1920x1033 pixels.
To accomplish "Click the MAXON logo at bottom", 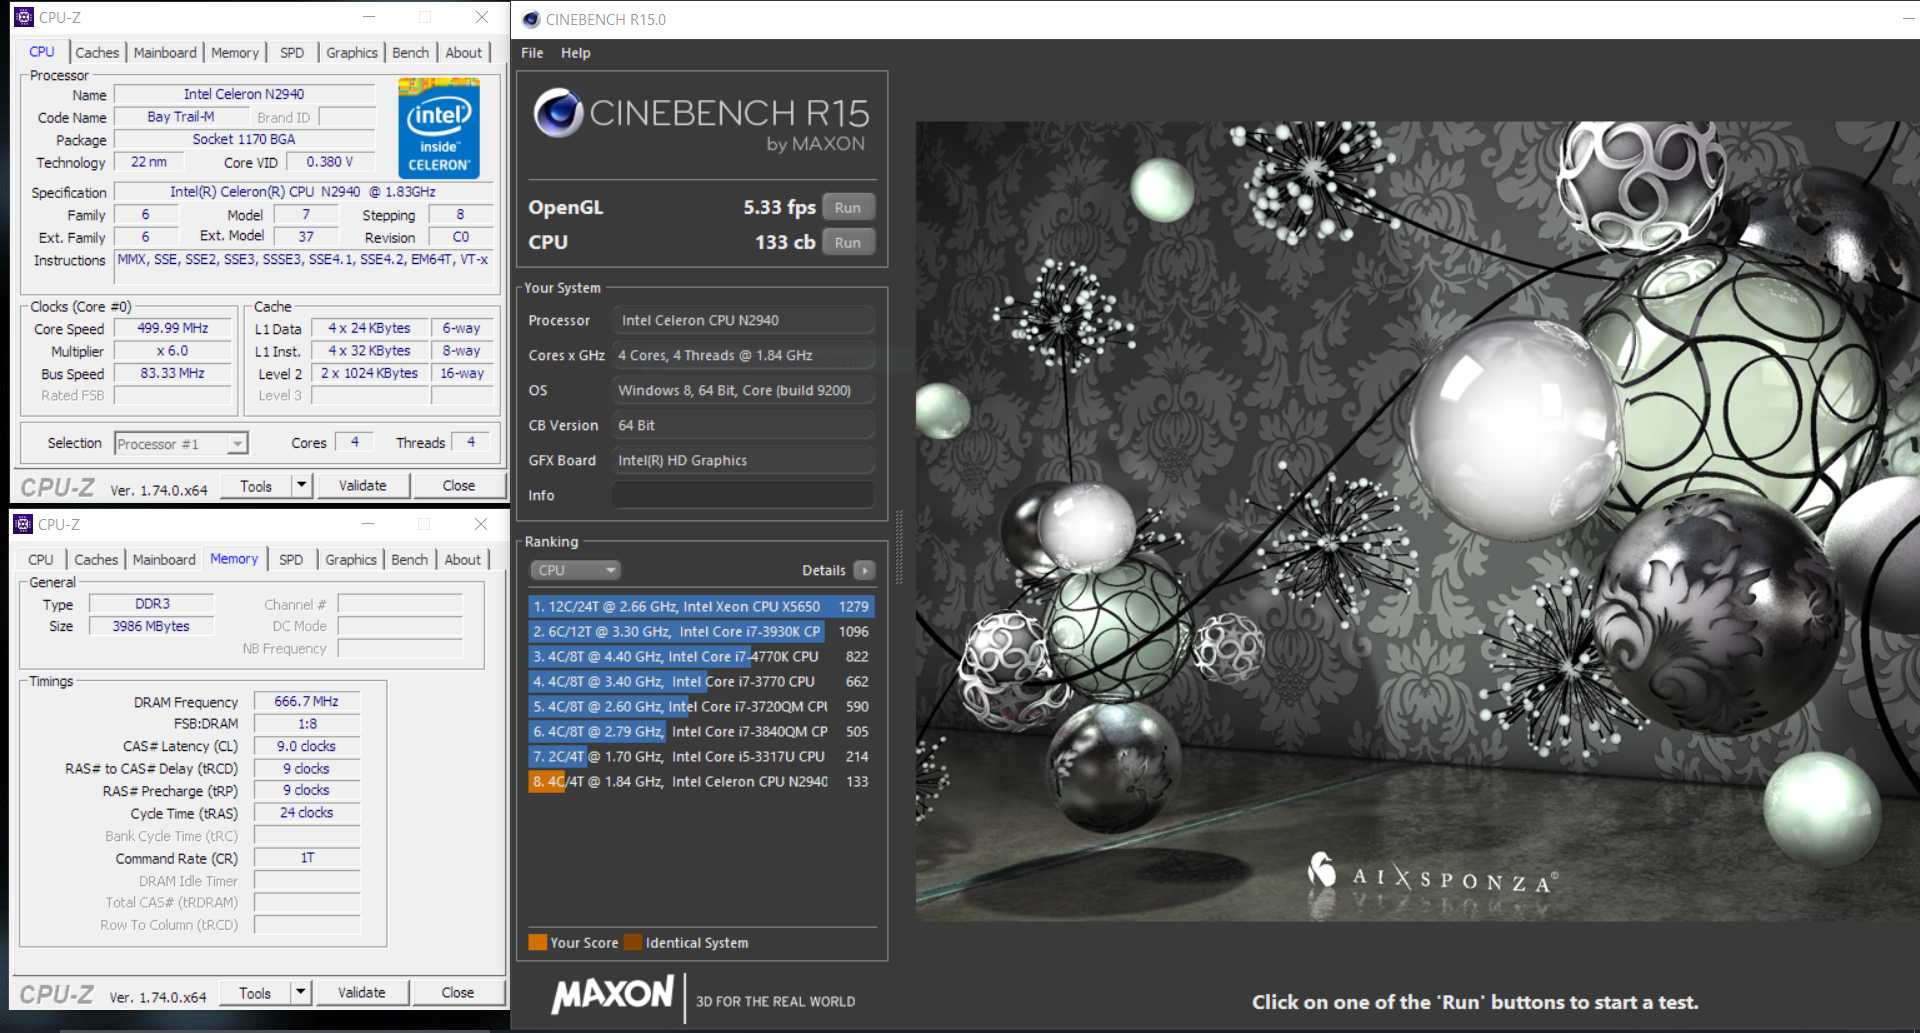I will click(x=613, y=994).
